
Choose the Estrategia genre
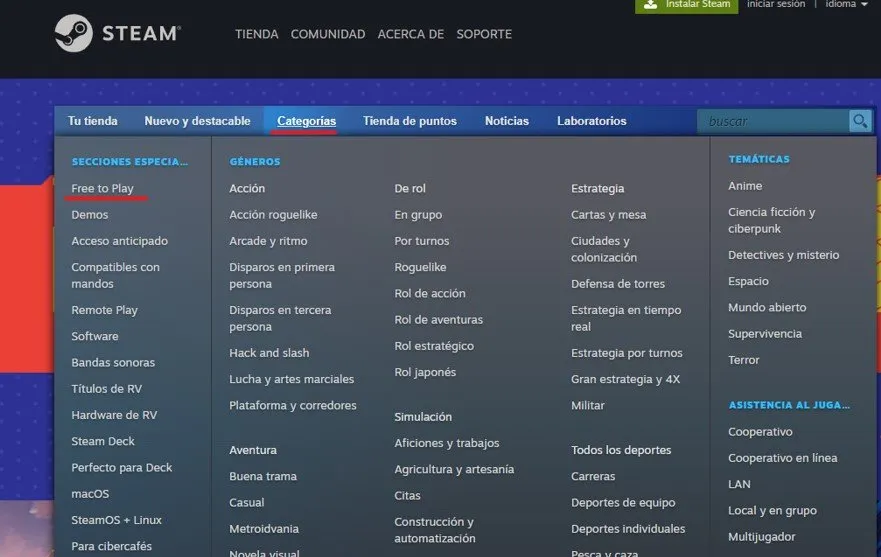click(598, 188)
